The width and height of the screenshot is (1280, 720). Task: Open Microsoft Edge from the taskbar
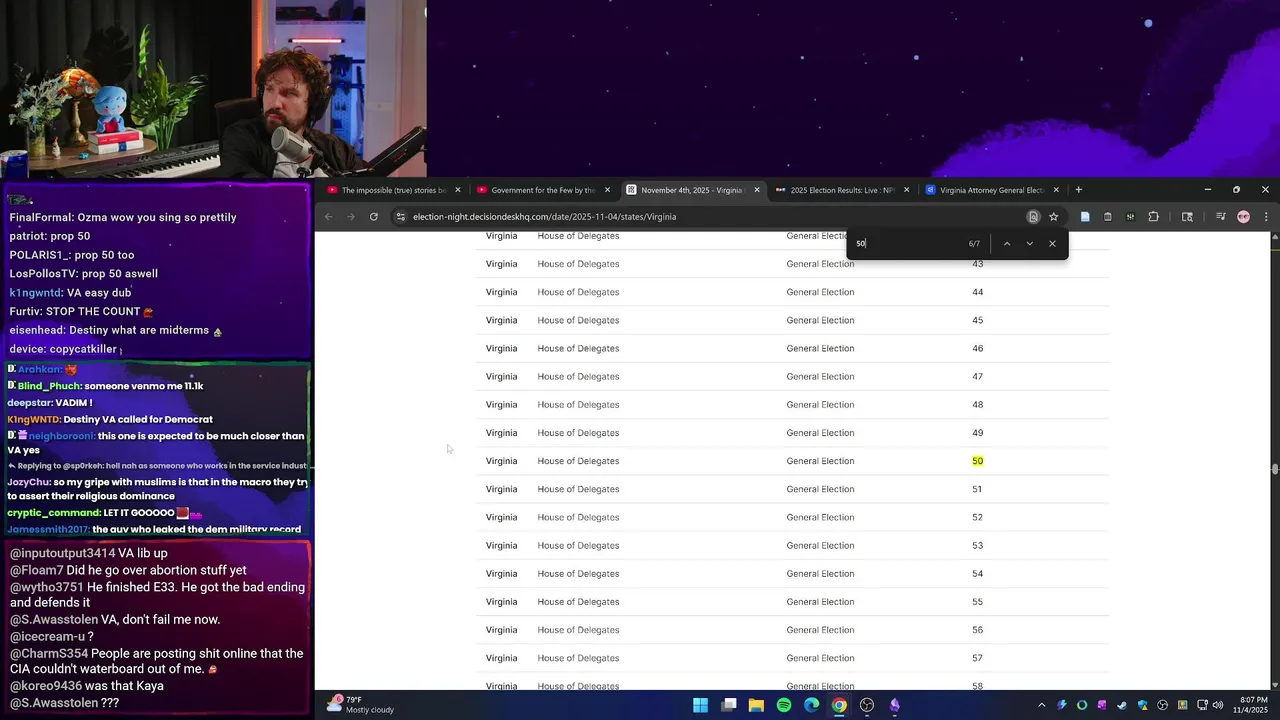(x=811, y=705)
